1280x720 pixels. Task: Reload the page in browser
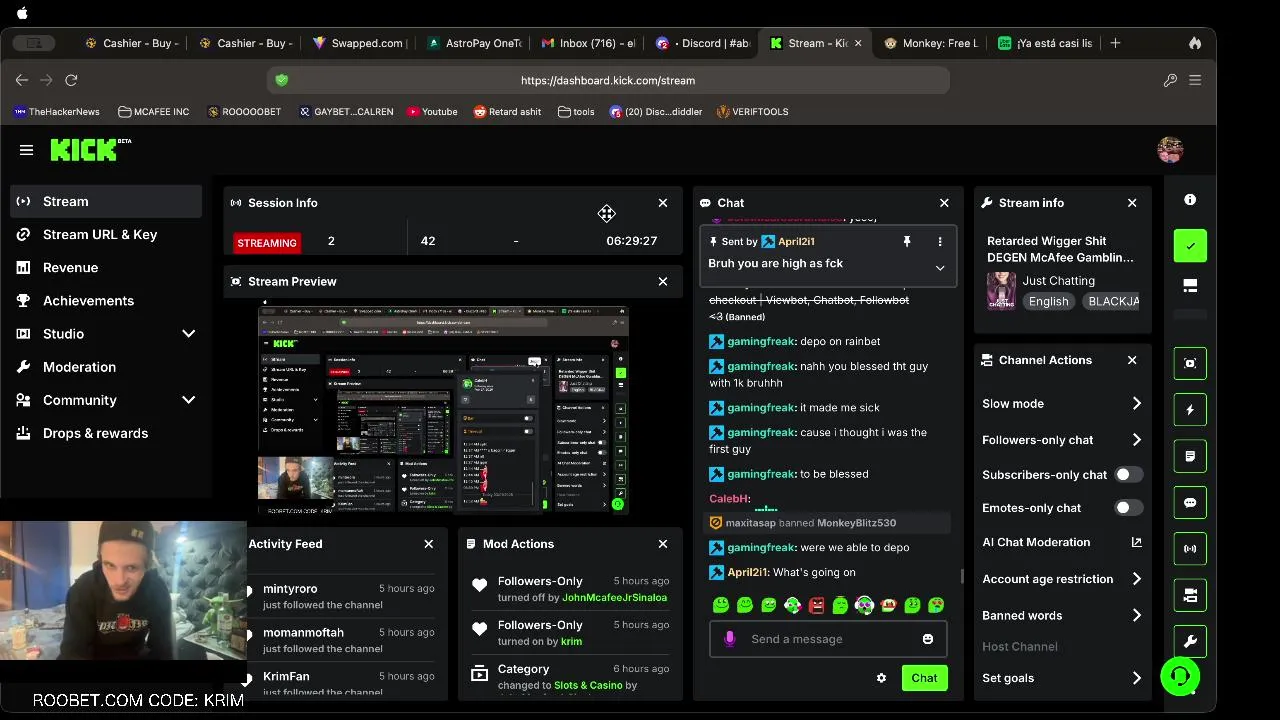[x=71, y=80]
